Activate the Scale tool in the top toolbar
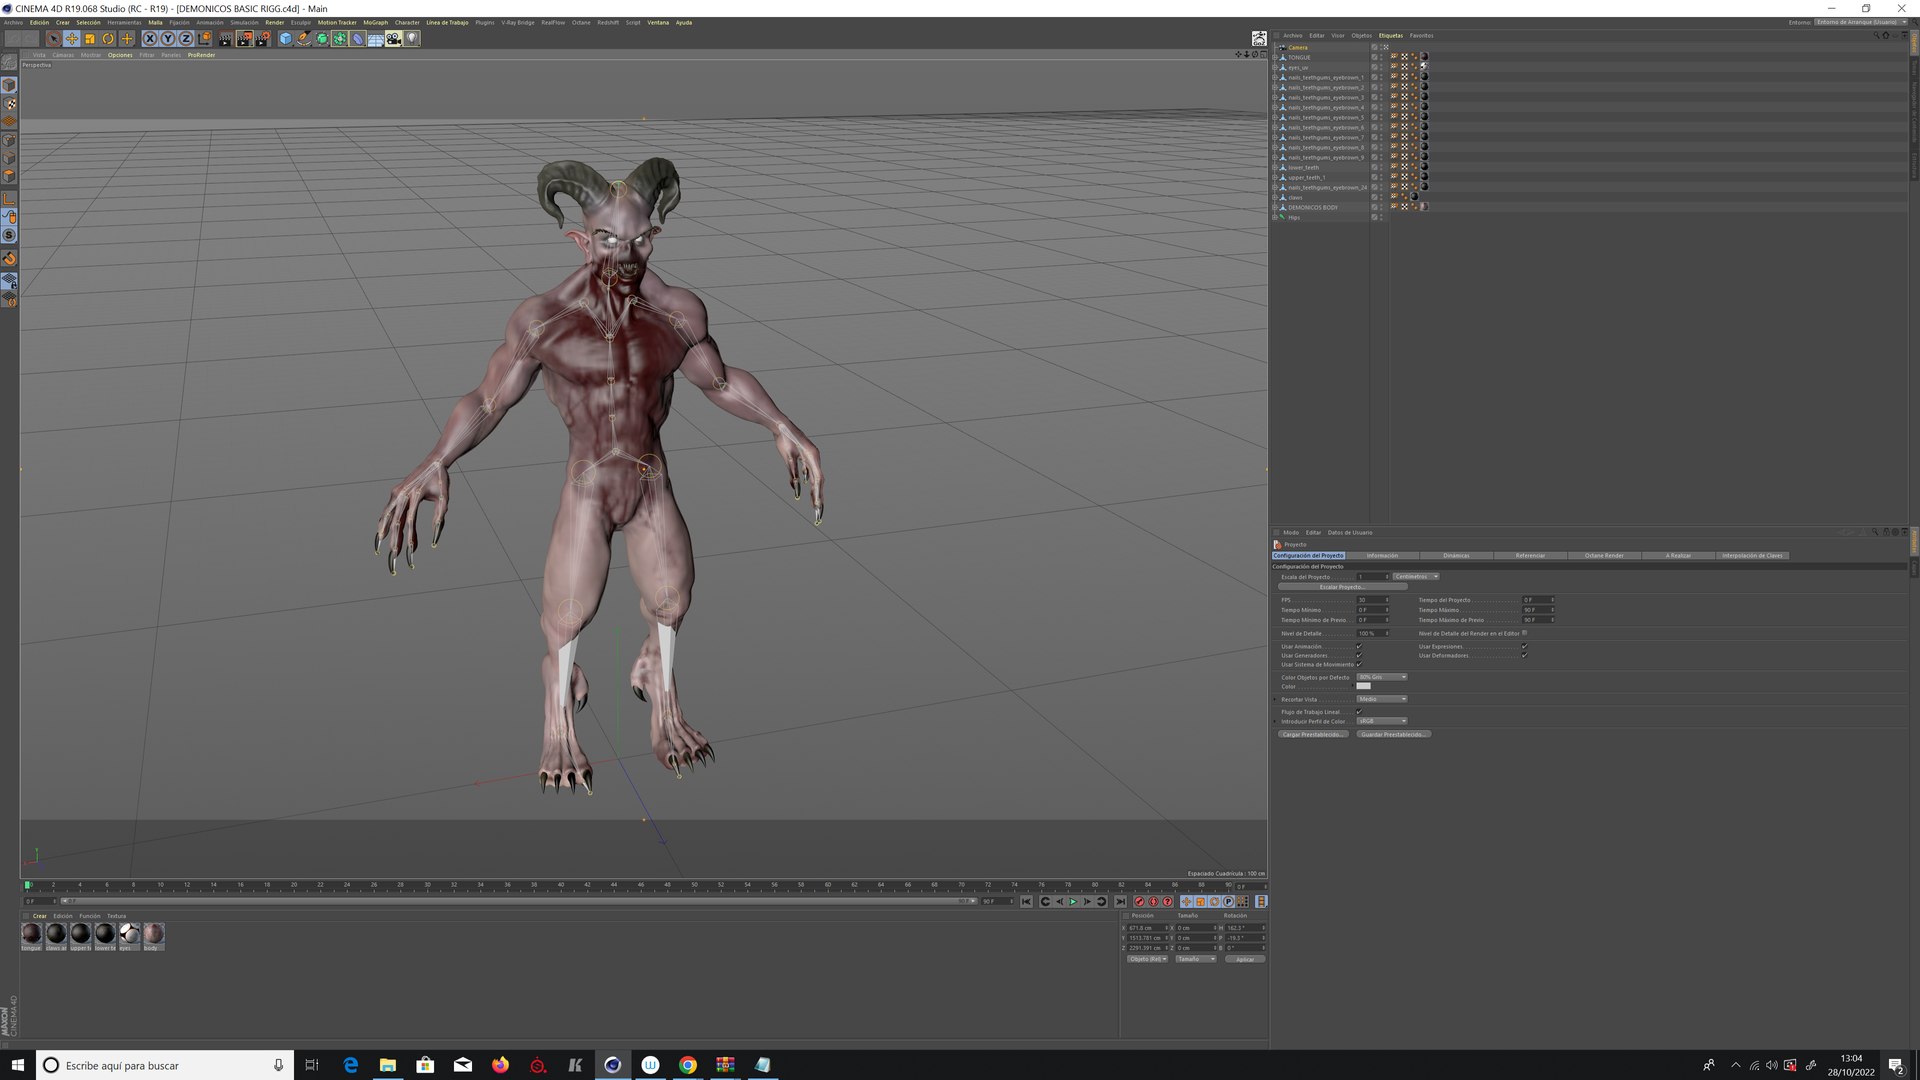The image size is (1920, 1080). tap(90, 38)
